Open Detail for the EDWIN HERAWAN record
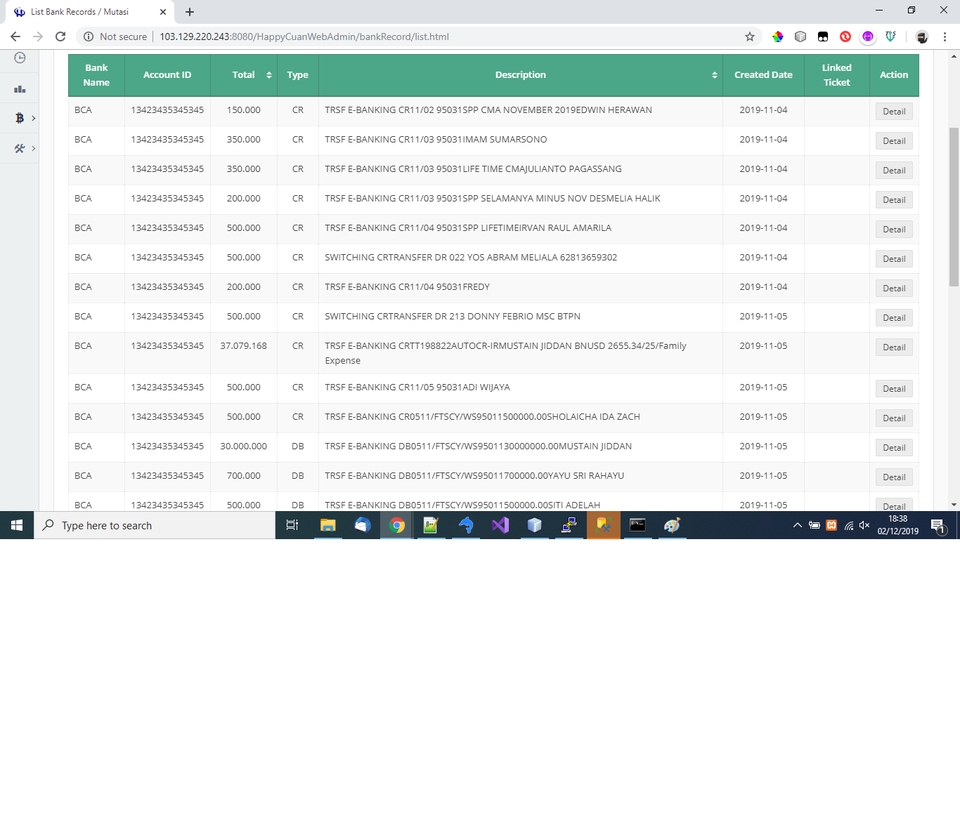Image resolution: width=960 pixels, height=834 pixels. (894, 111)
